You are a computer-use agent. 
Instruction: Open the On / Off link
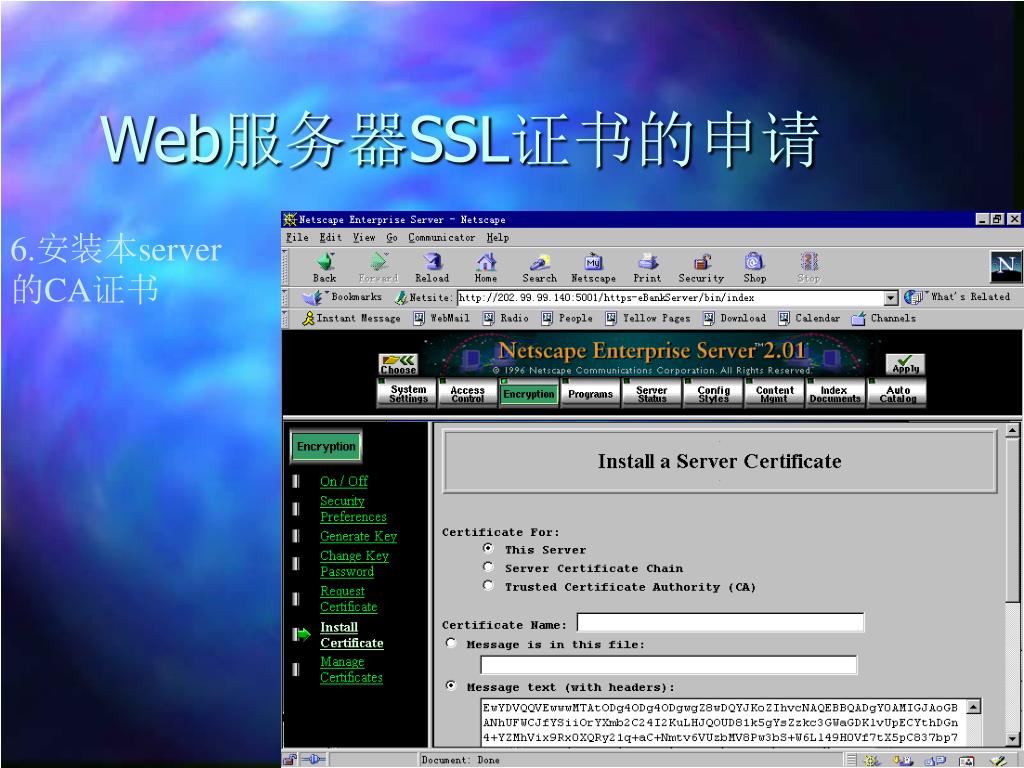point(344,481)
